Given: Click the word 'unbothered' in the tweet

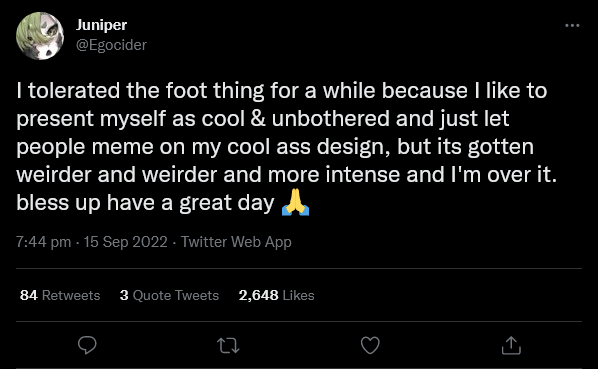Looking at the screenshot, I should pyautogui.click(x=331, y=119).
